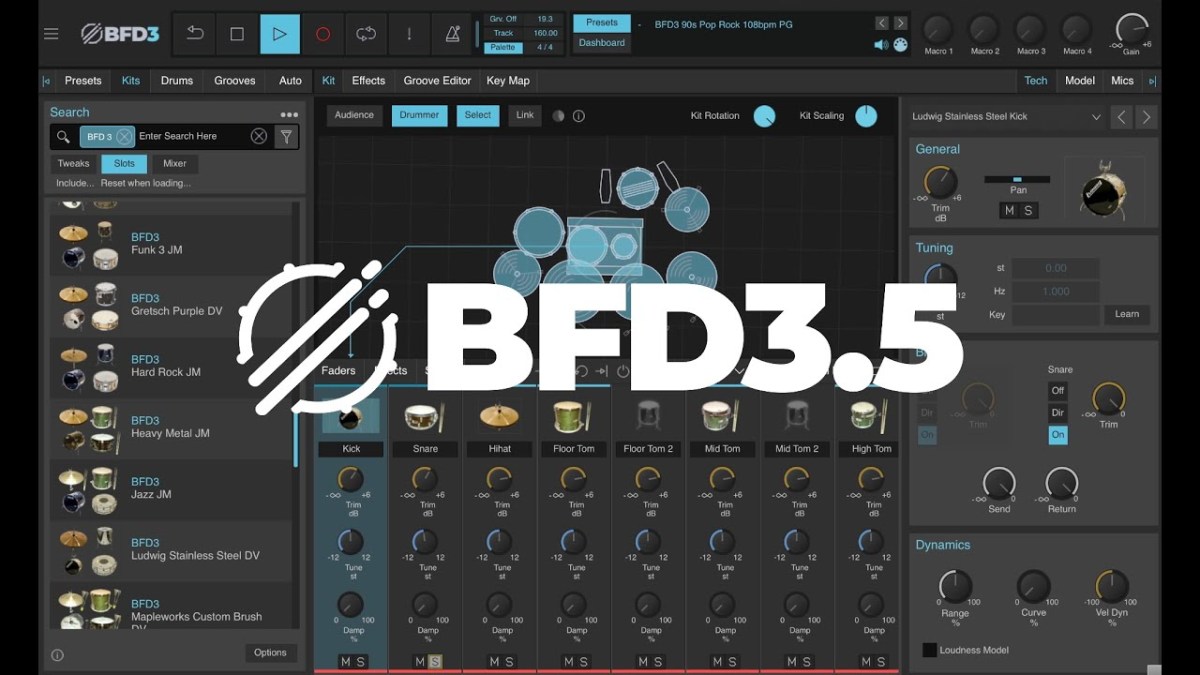This screenshot has width=1200, height=675.
Task: Solo the Snare channel strip
Action: point(433,661)
